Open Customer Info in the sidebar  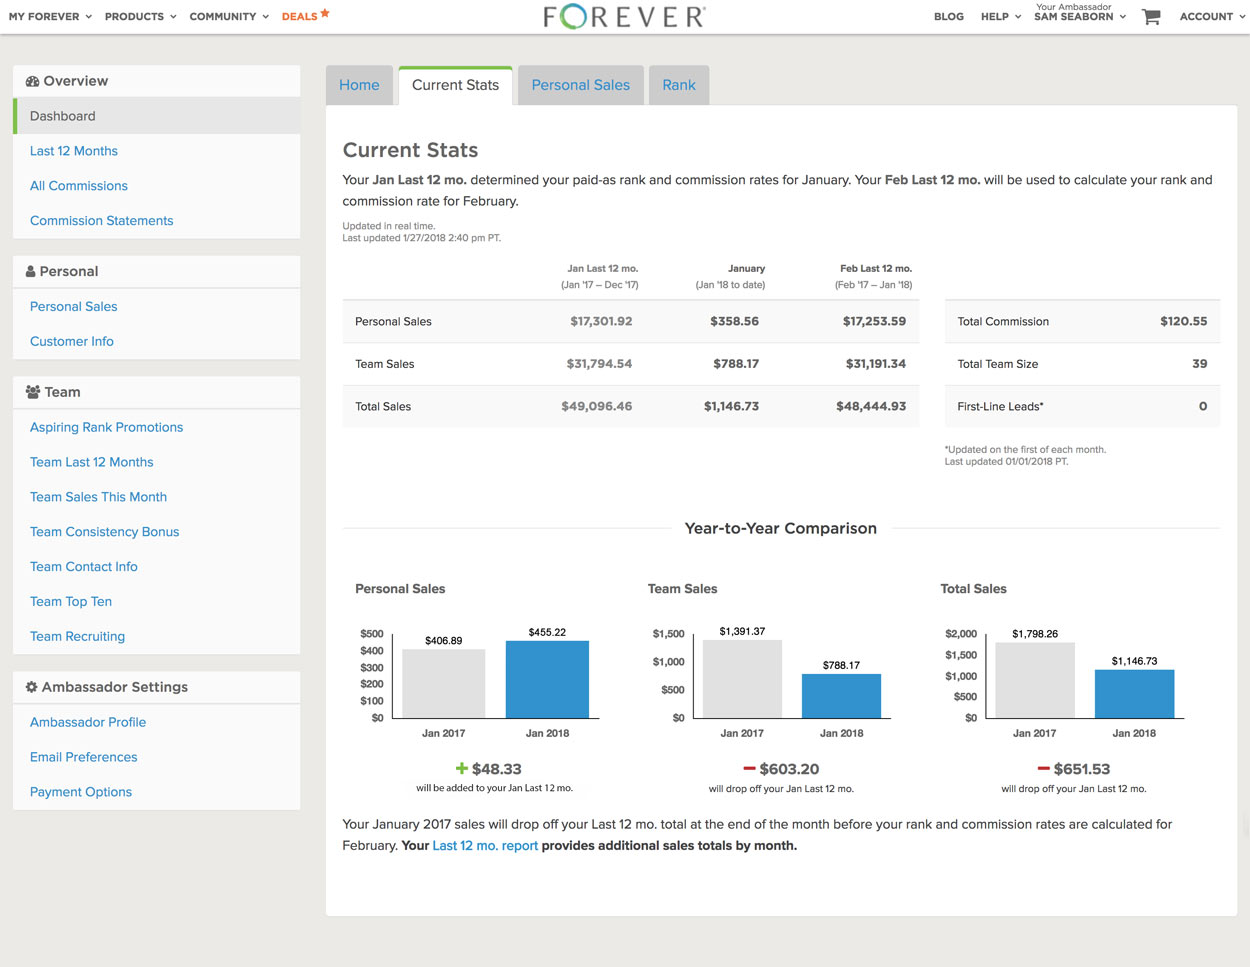click(72, 342)
